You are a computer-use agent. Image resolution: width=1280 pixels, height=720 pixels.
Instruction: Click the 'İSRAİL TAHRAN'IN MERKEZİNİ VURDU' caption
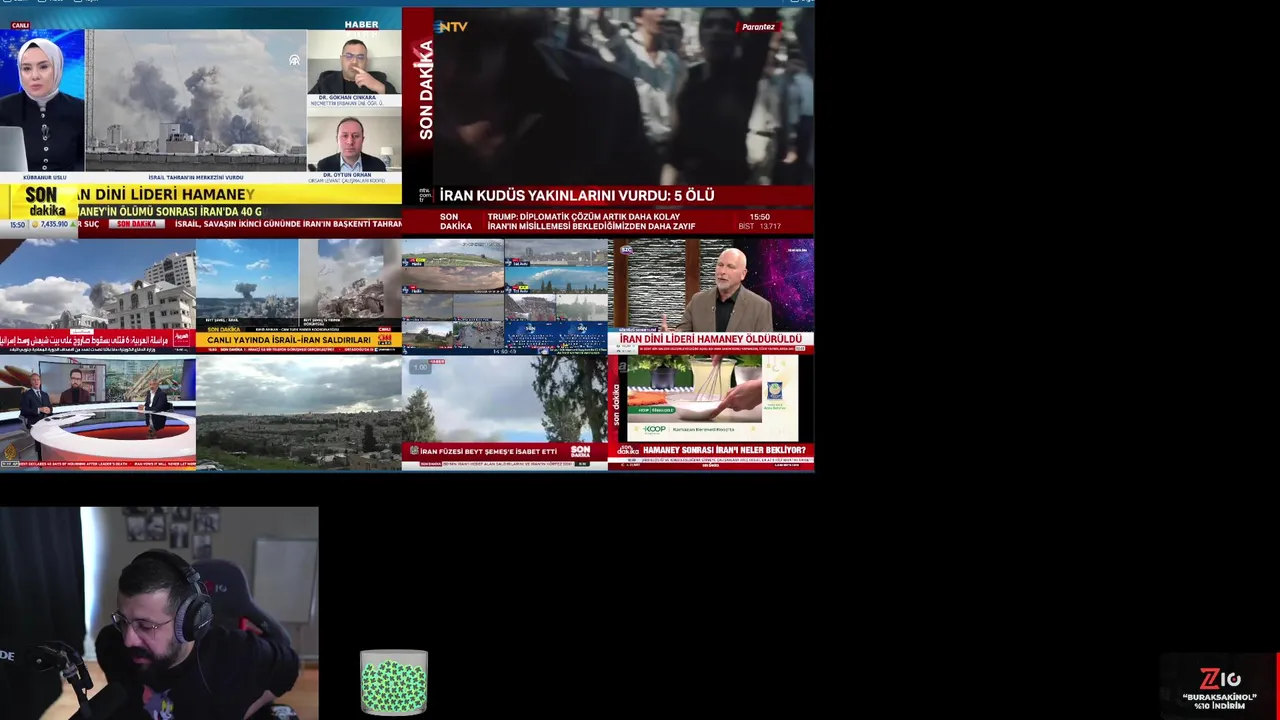(x=196, y=177)
